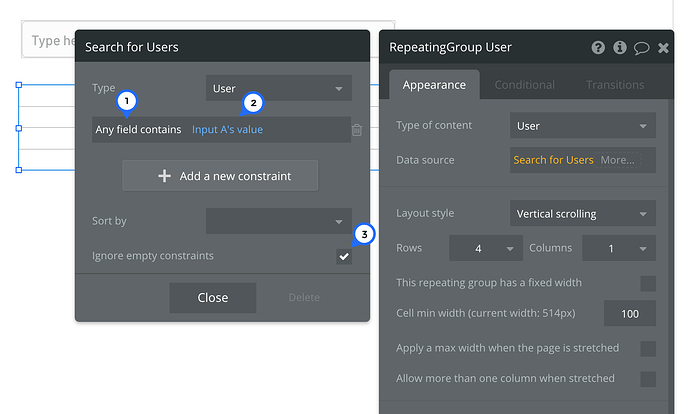Image resolution: width=690 pixels, height=414 pixels.
Task: Open the help question mark icon
Action: click(x=598, y=47)
